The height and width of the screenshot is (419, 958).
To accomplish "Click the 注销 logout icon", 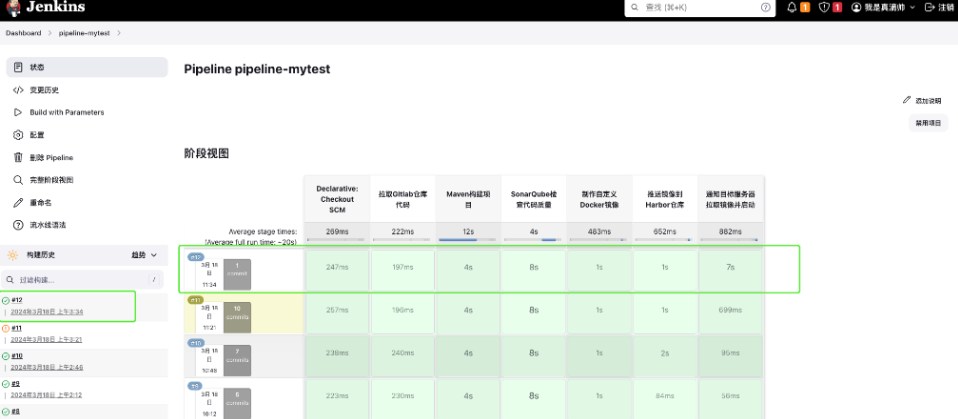I will click(x=930, y=7).
